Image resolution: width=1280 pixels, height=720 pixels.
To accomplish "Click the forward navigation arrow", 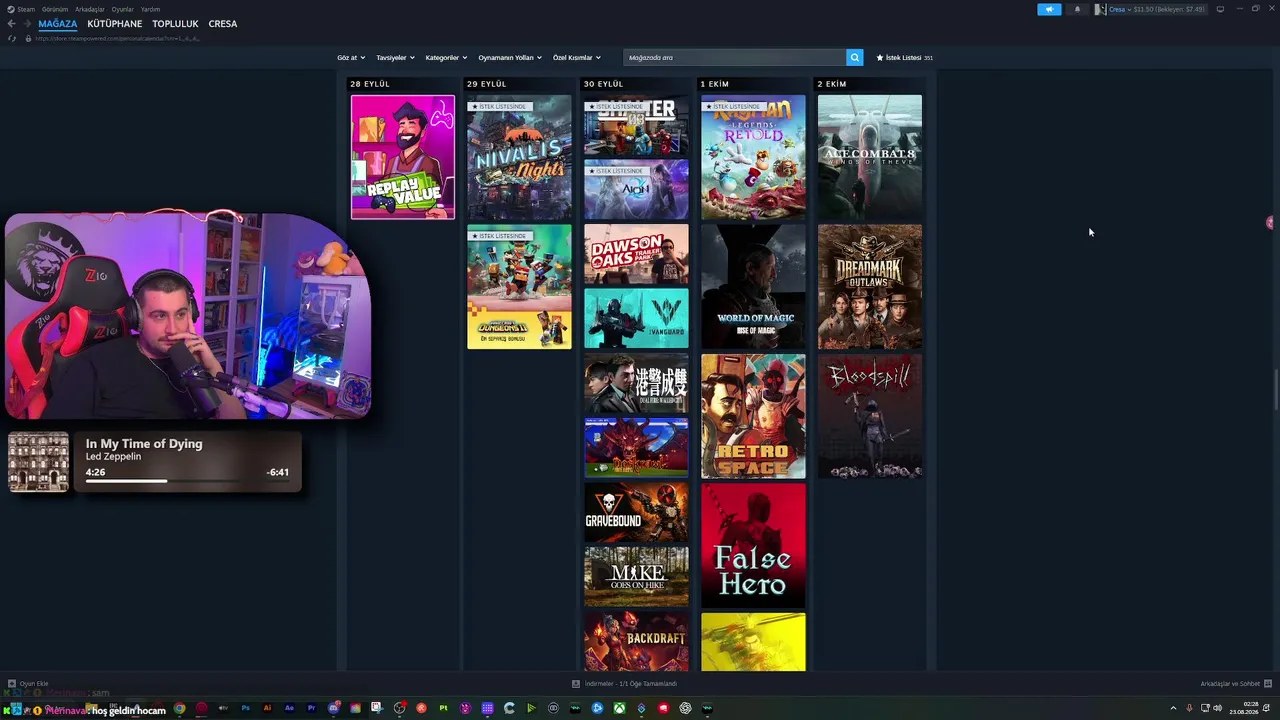I will [x=26, y=24].
